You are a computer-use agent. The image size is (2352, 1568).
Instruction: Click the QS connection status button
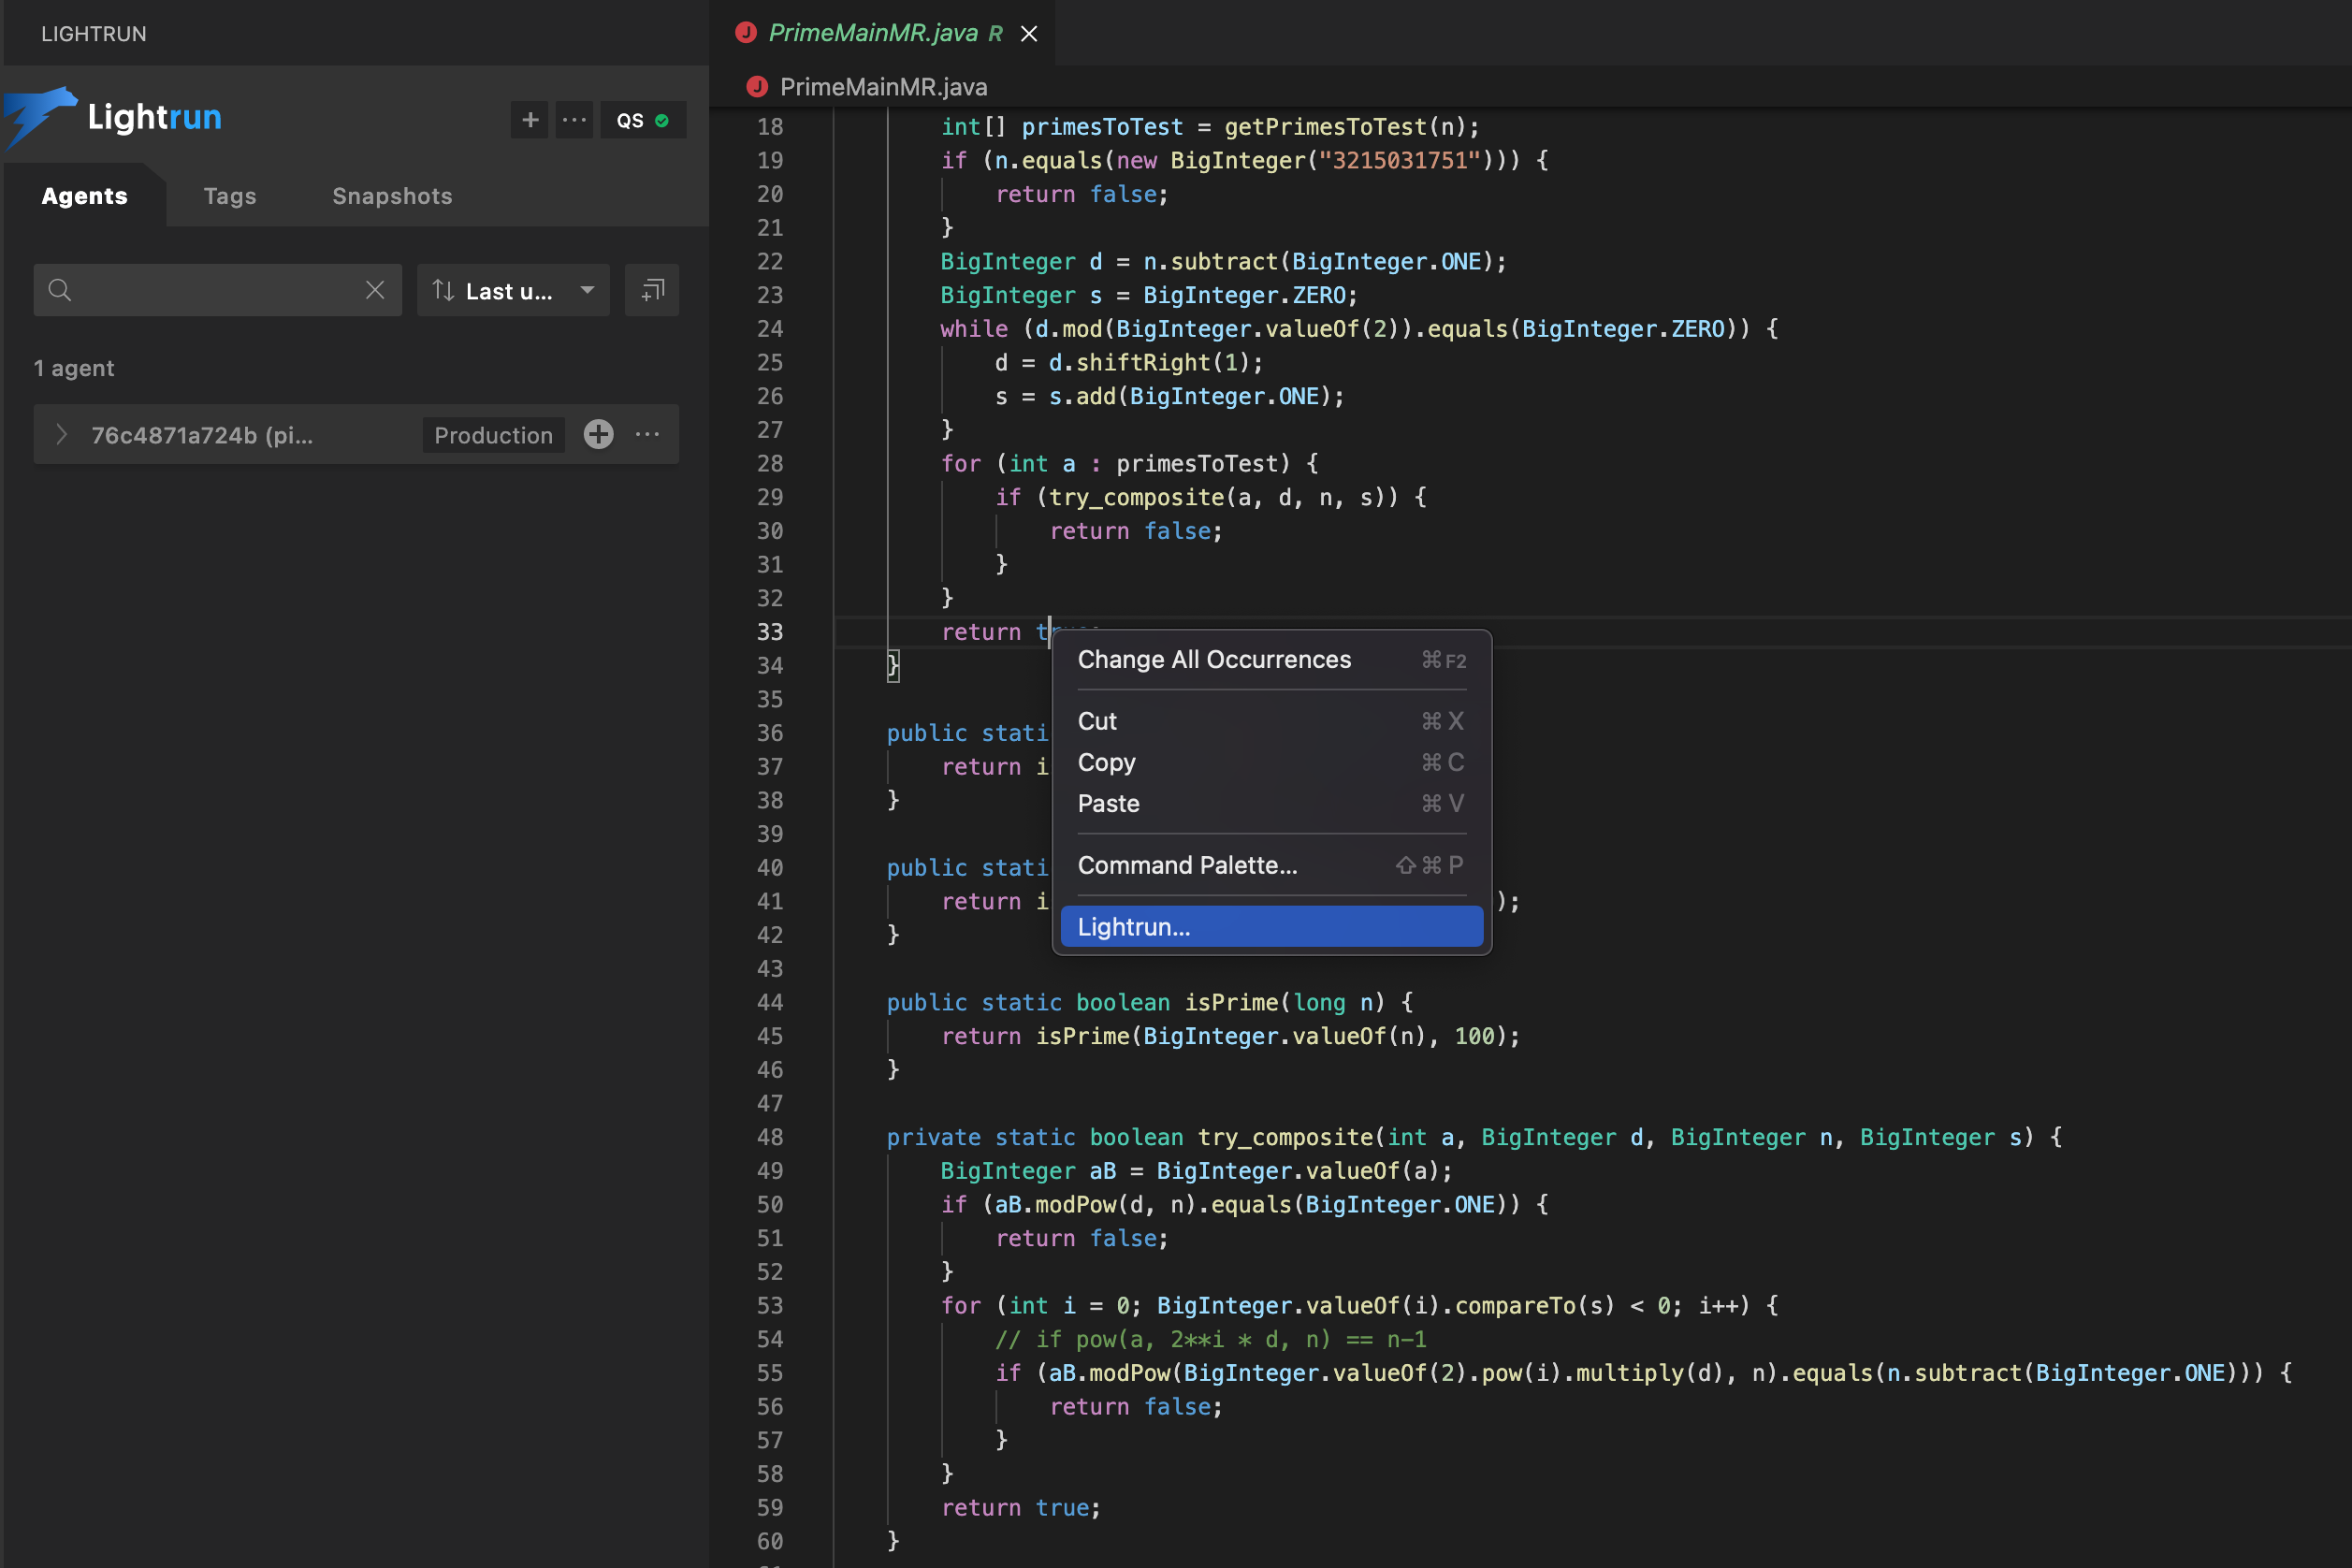coord(642,120)
